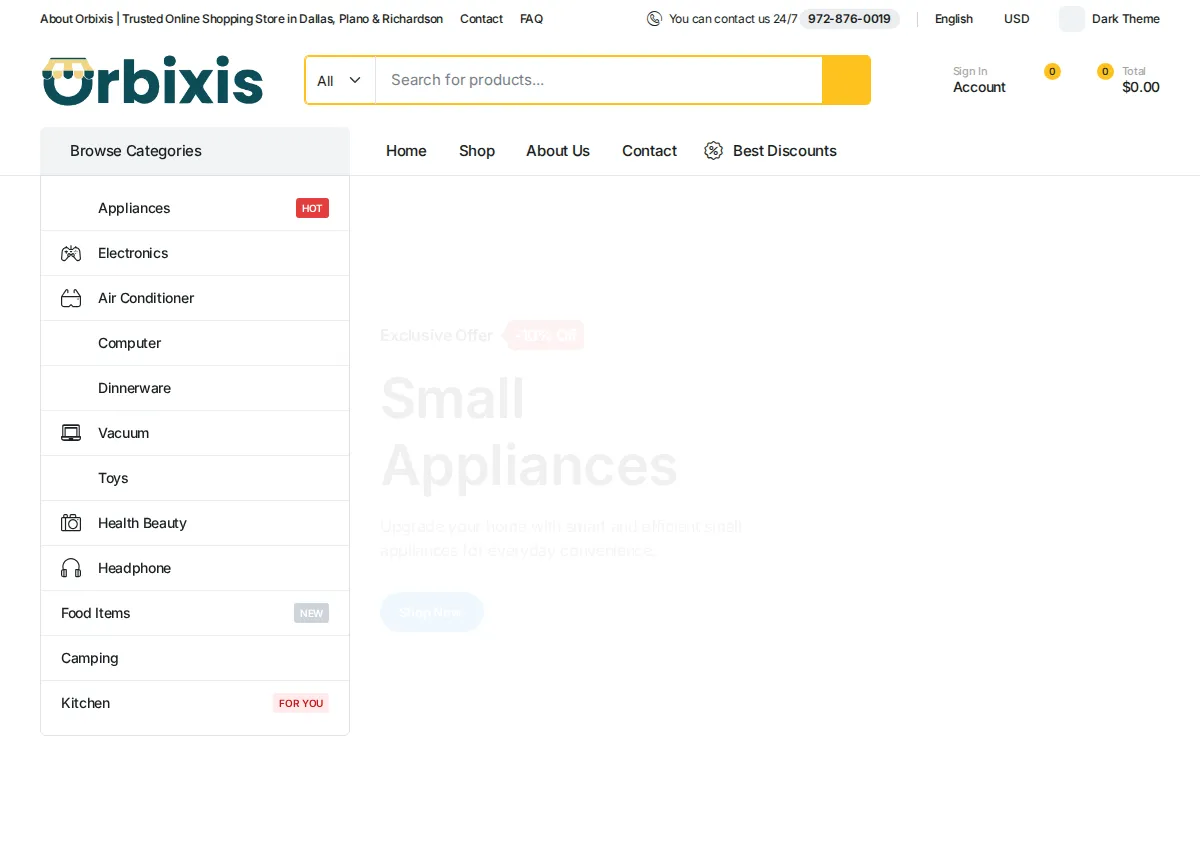Focus the Search for products field
Viewport: 1200px width, 850px height.
[598, 80]
